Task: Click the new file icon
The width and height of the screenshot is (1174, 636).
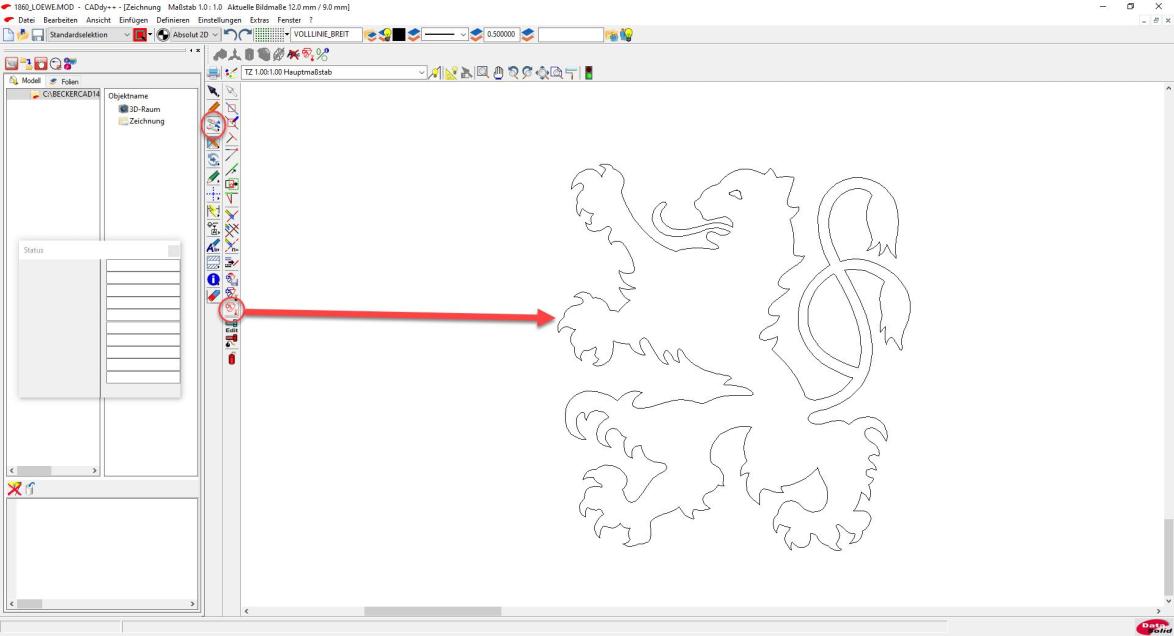Action: [x=8, y=34]
